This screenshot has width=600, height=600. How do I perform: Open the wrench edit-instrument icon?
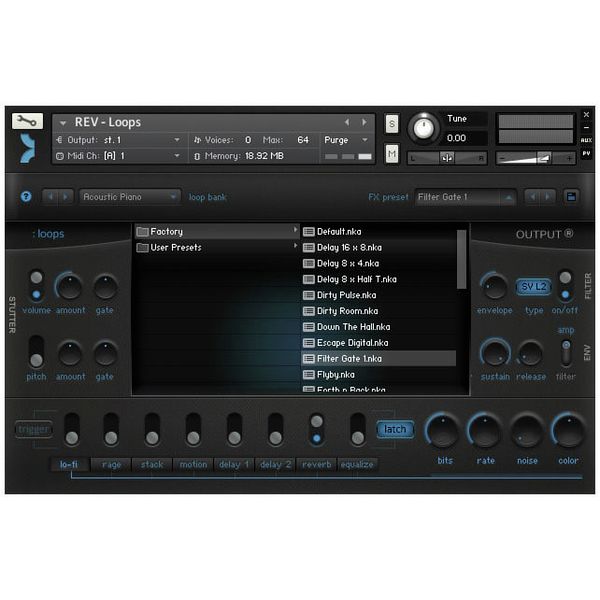pos(27,121)
